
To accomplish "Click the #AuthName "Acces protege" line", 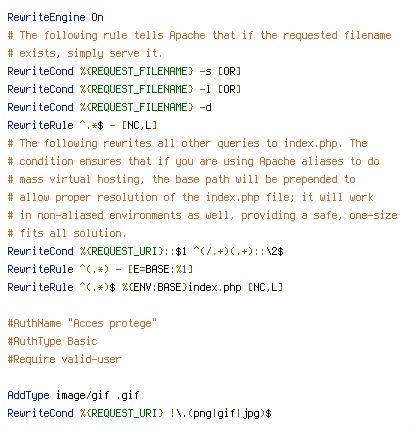I will pyautogui.click(x=82, y=323).
